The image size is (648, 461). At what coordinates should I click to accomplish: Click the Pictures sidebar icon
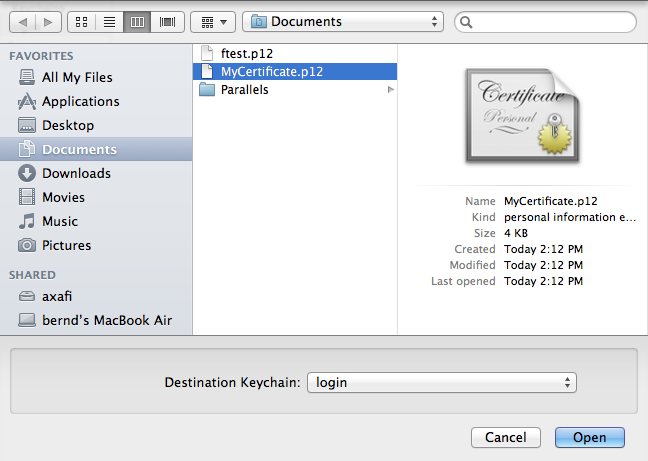[x=27, y=245]
